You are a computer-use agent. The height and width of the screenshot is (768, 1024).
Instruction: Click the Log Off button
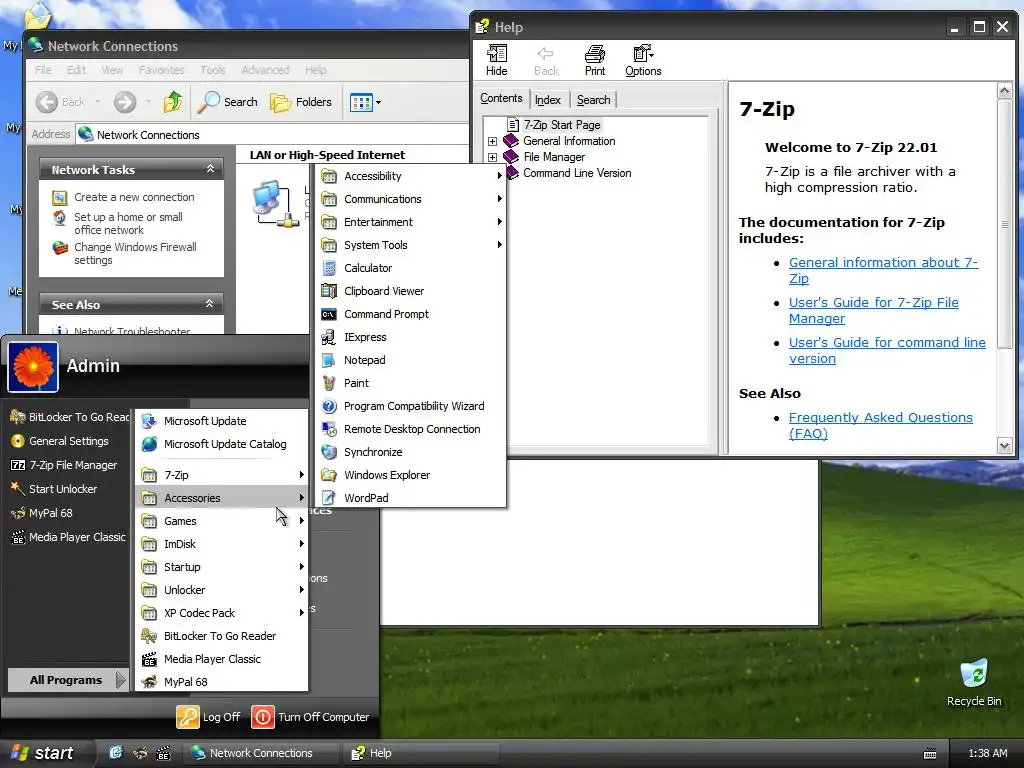click(x=208, y=717)
